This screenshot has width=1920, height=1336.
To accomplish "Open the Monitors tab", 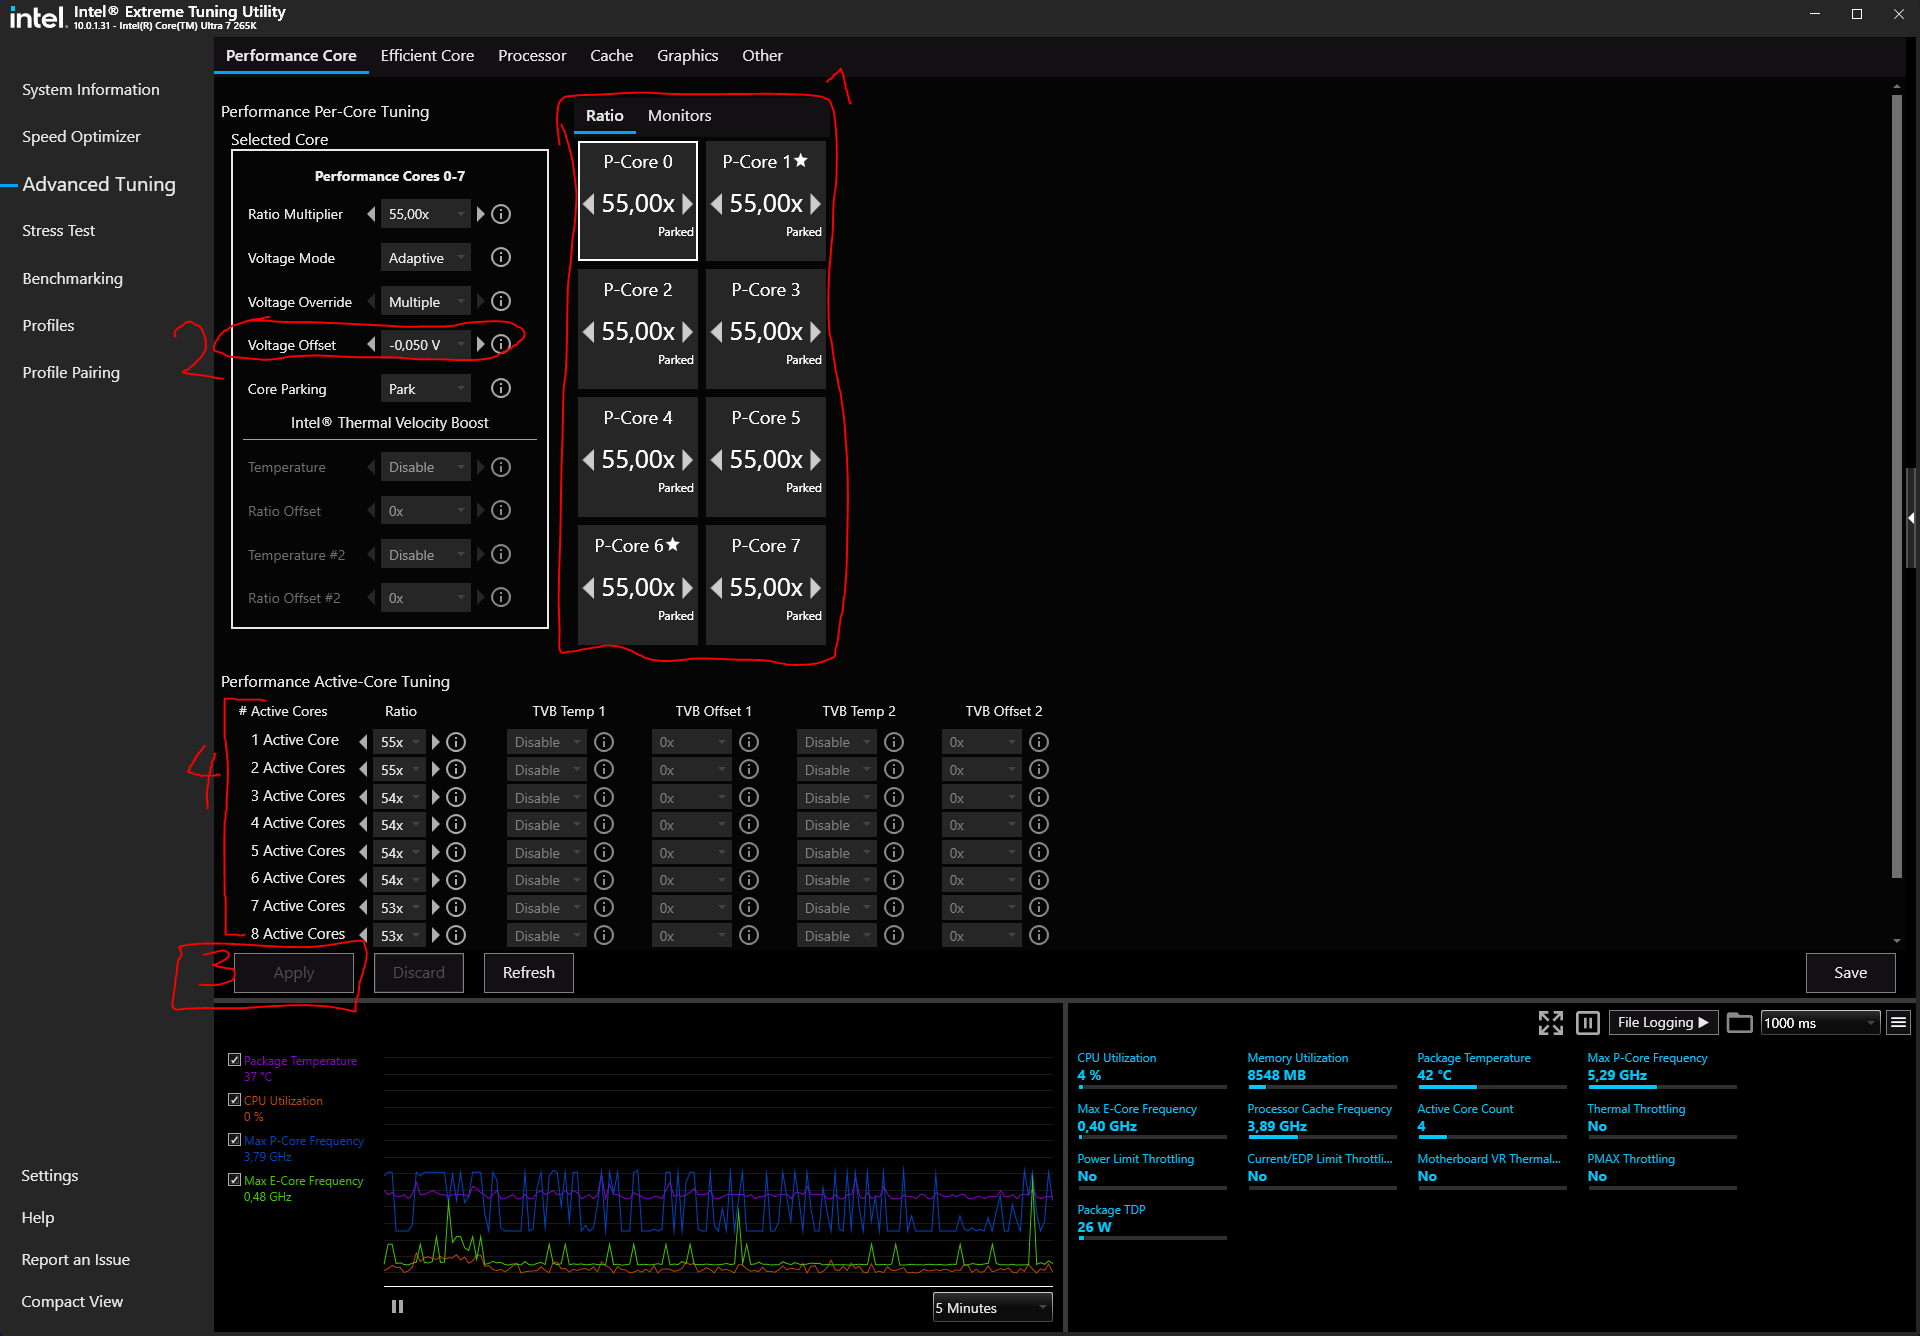I will [679, 116].
